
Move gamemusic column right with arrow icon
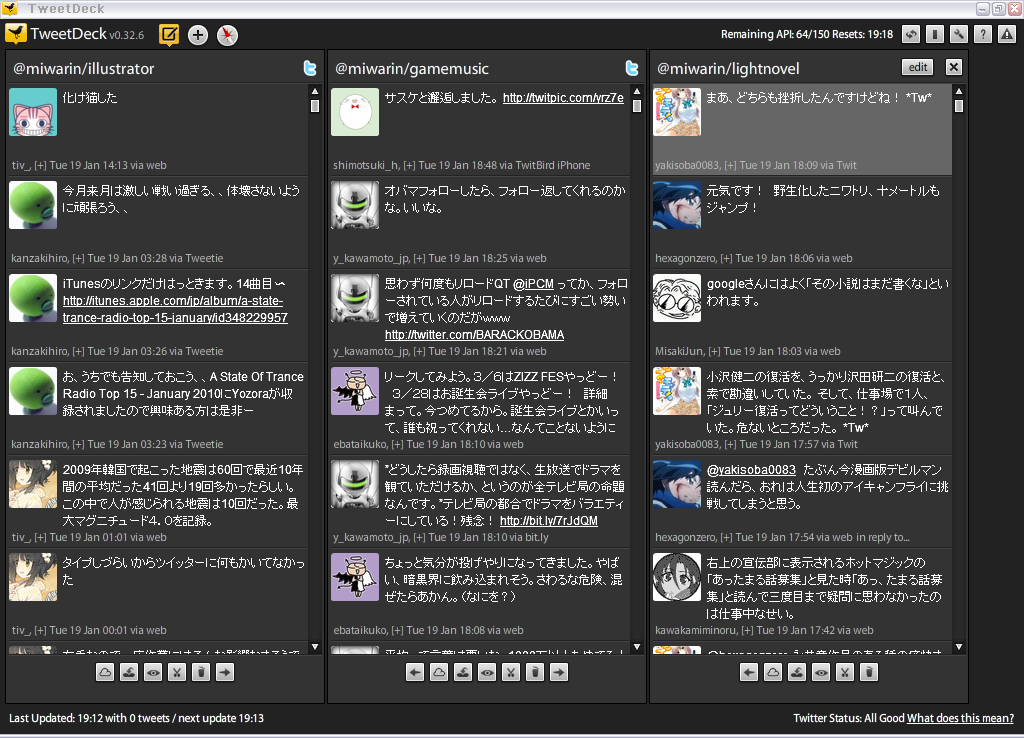point(559,672)
